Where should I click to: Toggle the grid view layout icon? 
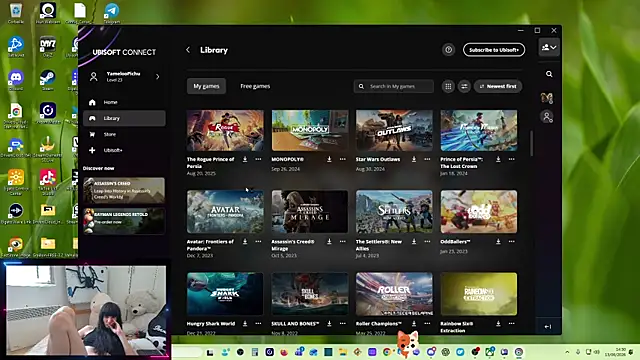pyautogui.click(x=448, y=86)
